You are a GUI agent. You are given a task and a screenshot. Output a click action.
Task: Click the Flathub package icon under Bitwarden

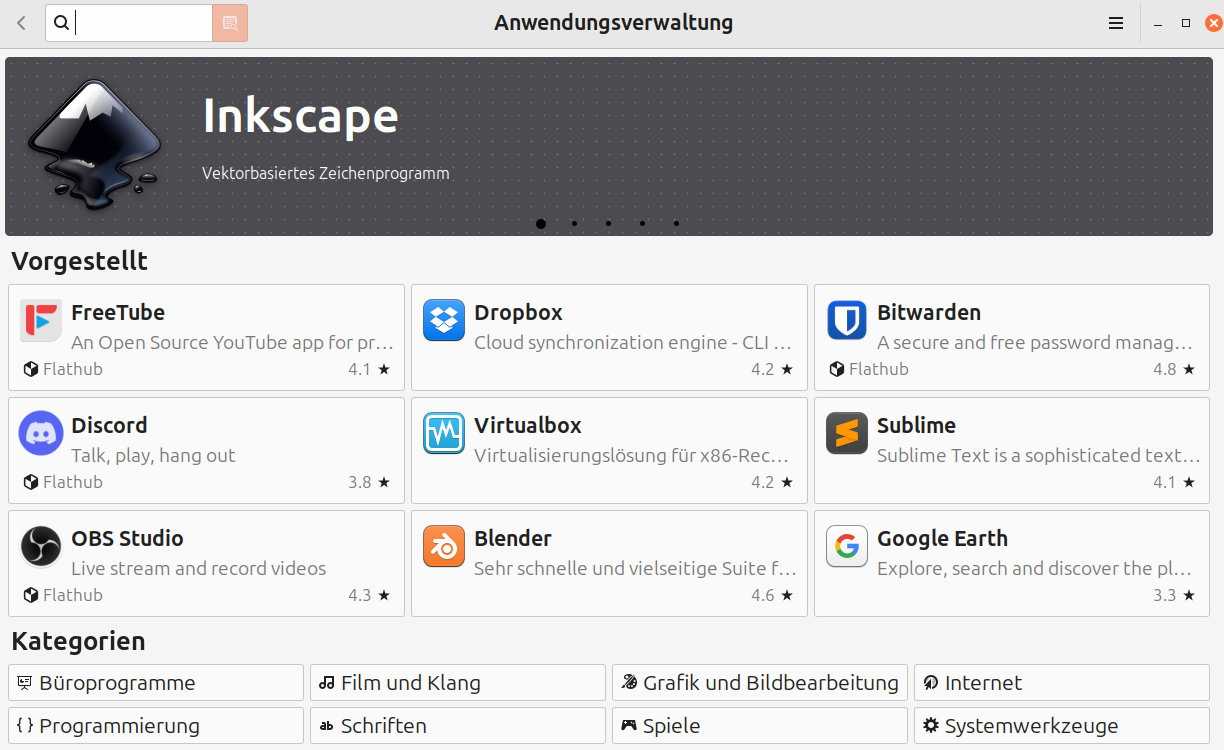(837, 369)
